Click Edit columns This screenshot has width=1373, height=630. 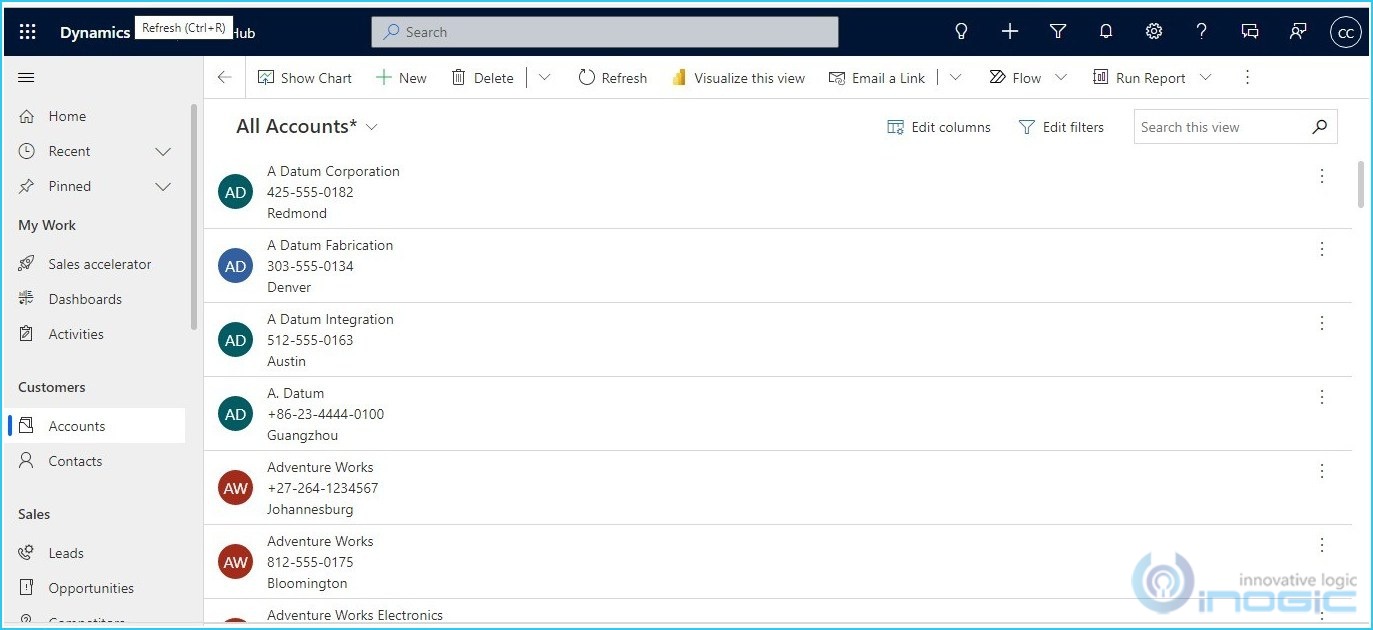point(939,127)
